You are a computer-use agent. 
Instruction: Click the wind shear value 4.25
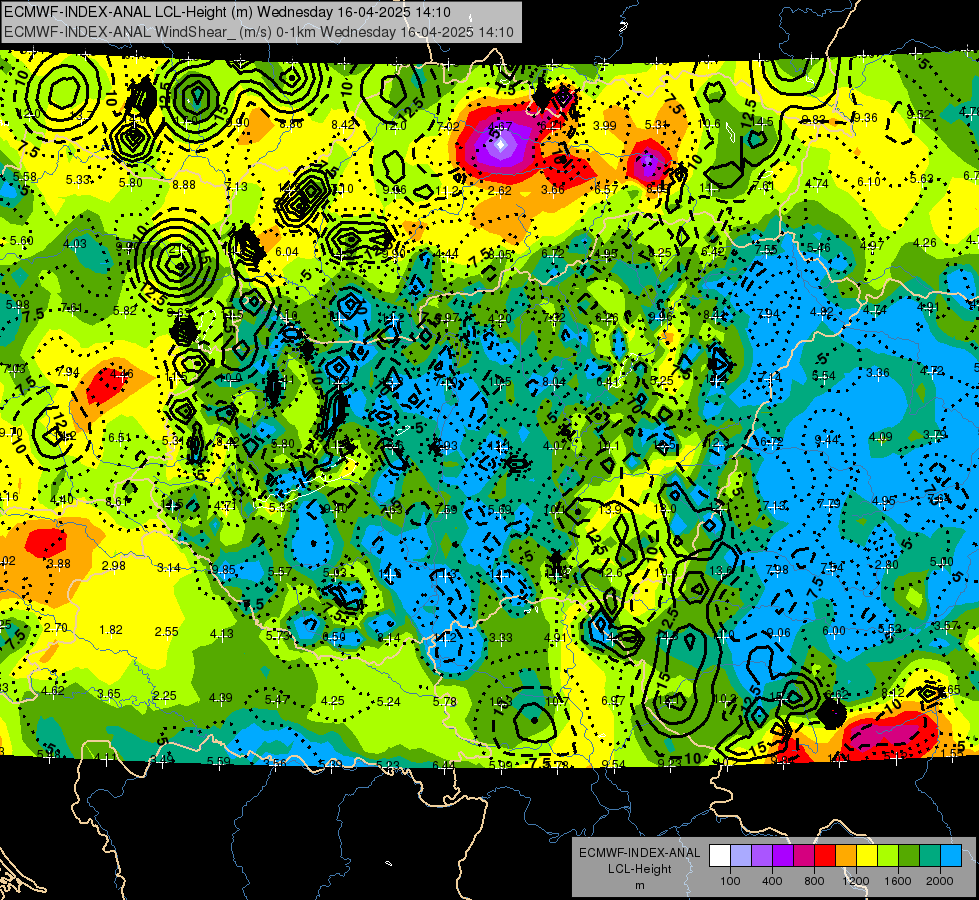[333, 701]
